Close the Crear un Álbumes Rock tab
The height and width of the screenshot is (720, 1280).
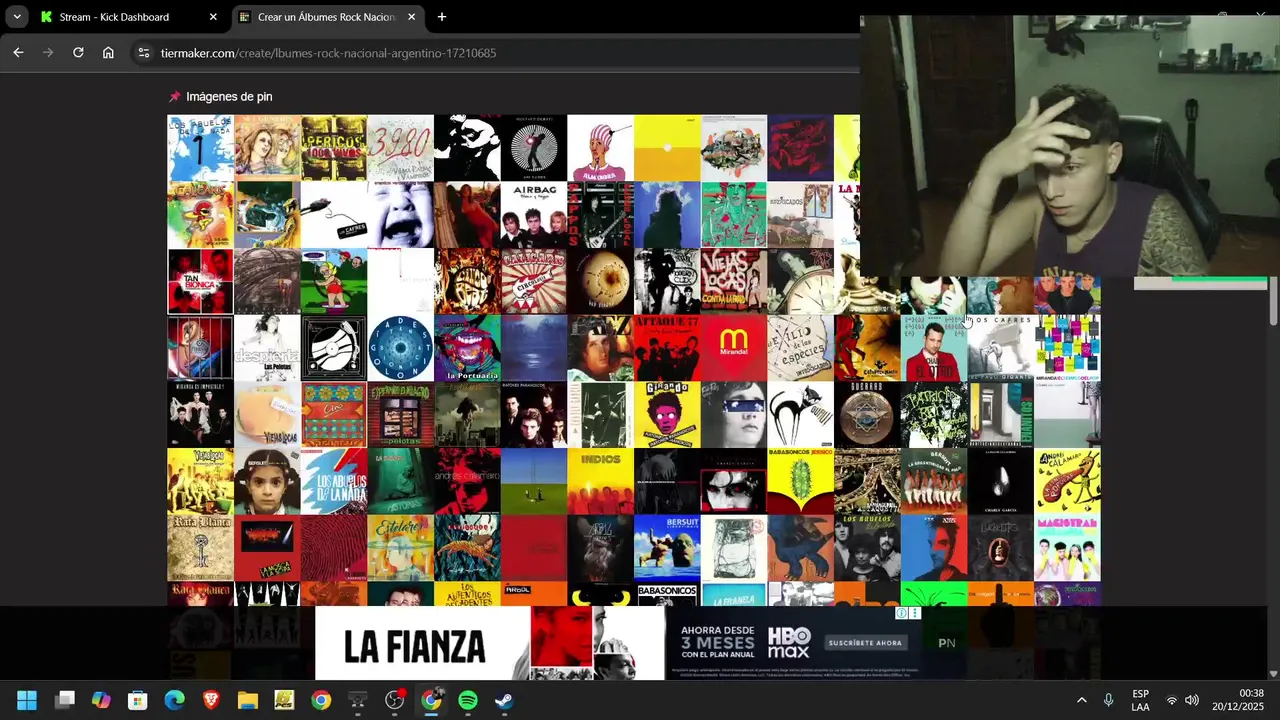[x=411, y=17]
